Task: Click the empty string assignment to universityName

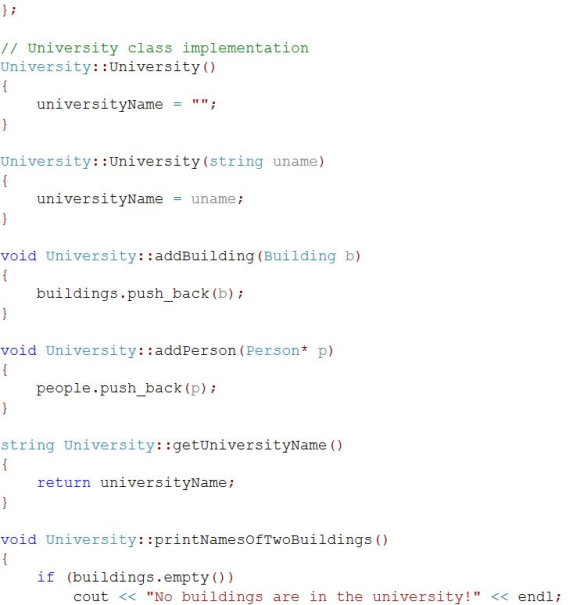Action: pyautogui.click(x=127, y=105)
